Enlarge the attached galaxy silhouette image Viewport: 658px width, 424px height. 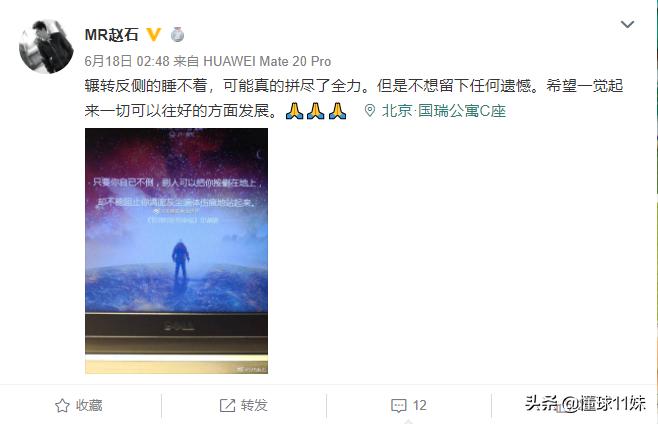click(x=176, y=251)
